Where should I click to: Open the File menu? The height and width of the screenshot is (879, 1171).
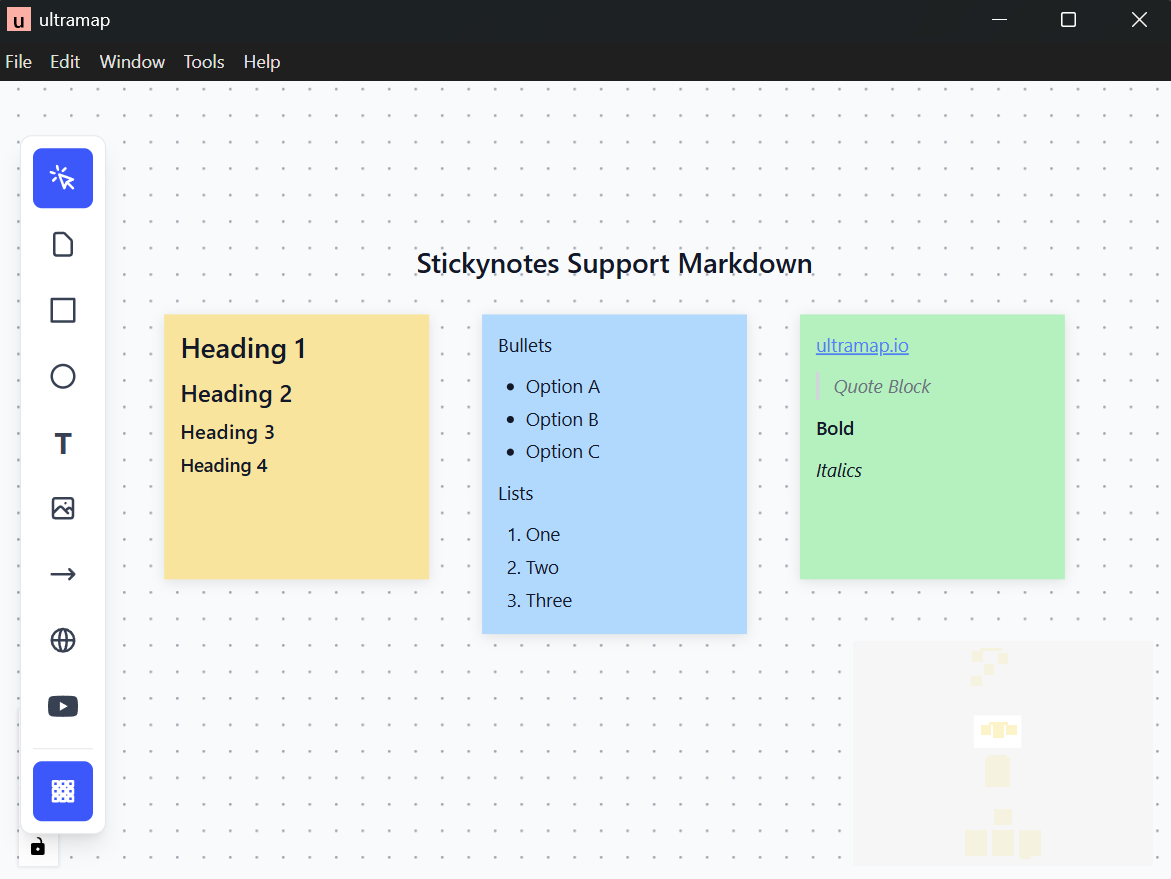pyautogui.click(x=19, y=62)
